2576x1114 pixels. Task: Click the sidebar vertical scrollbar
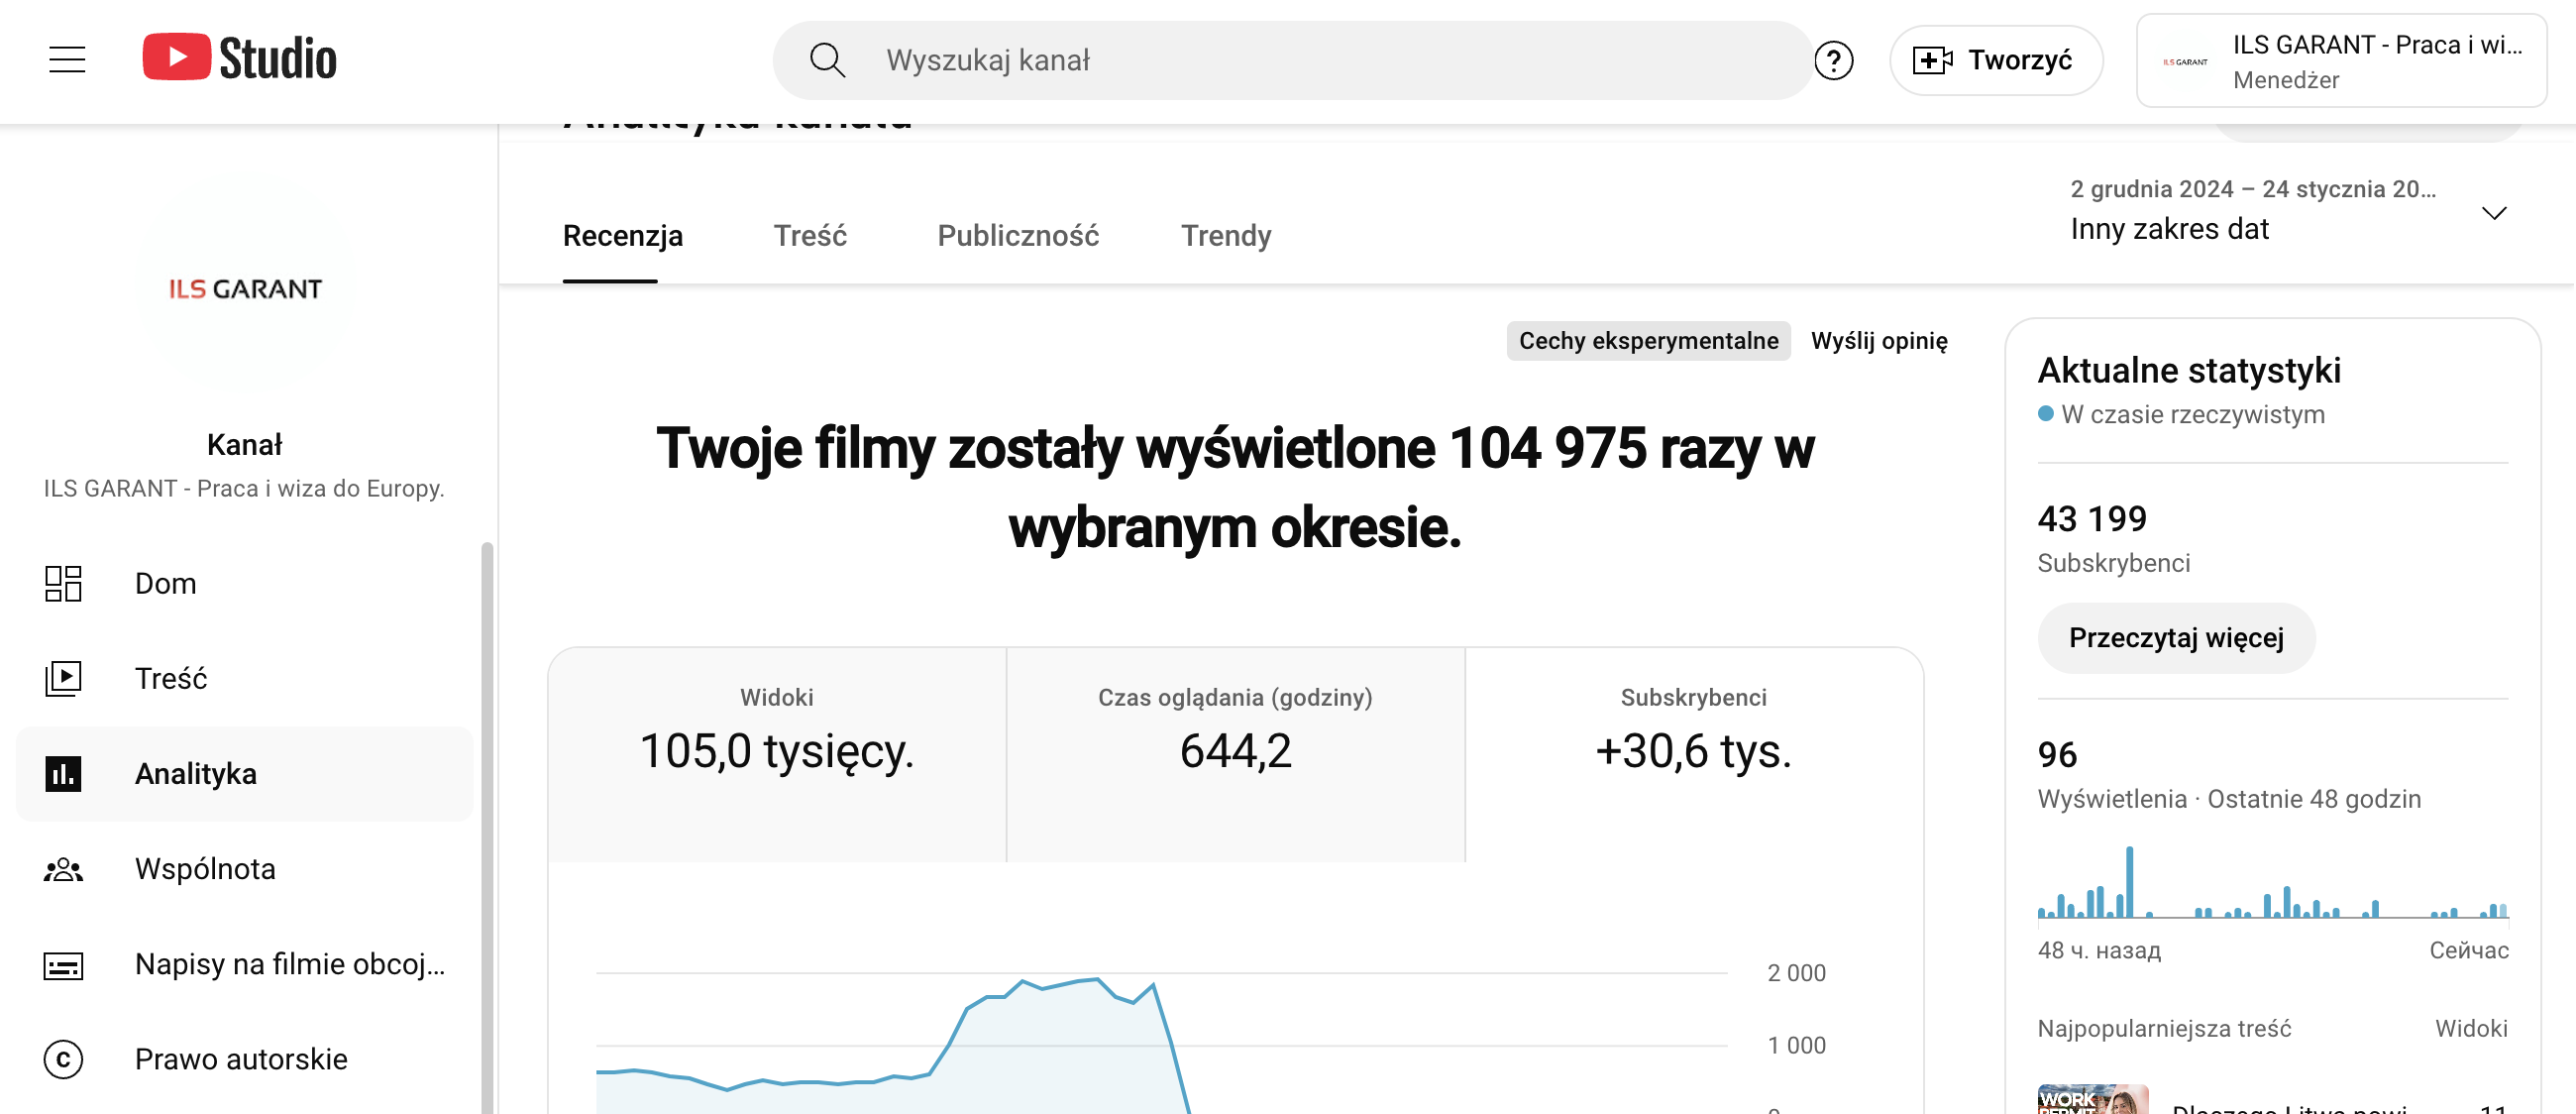(x=487, y=826)
